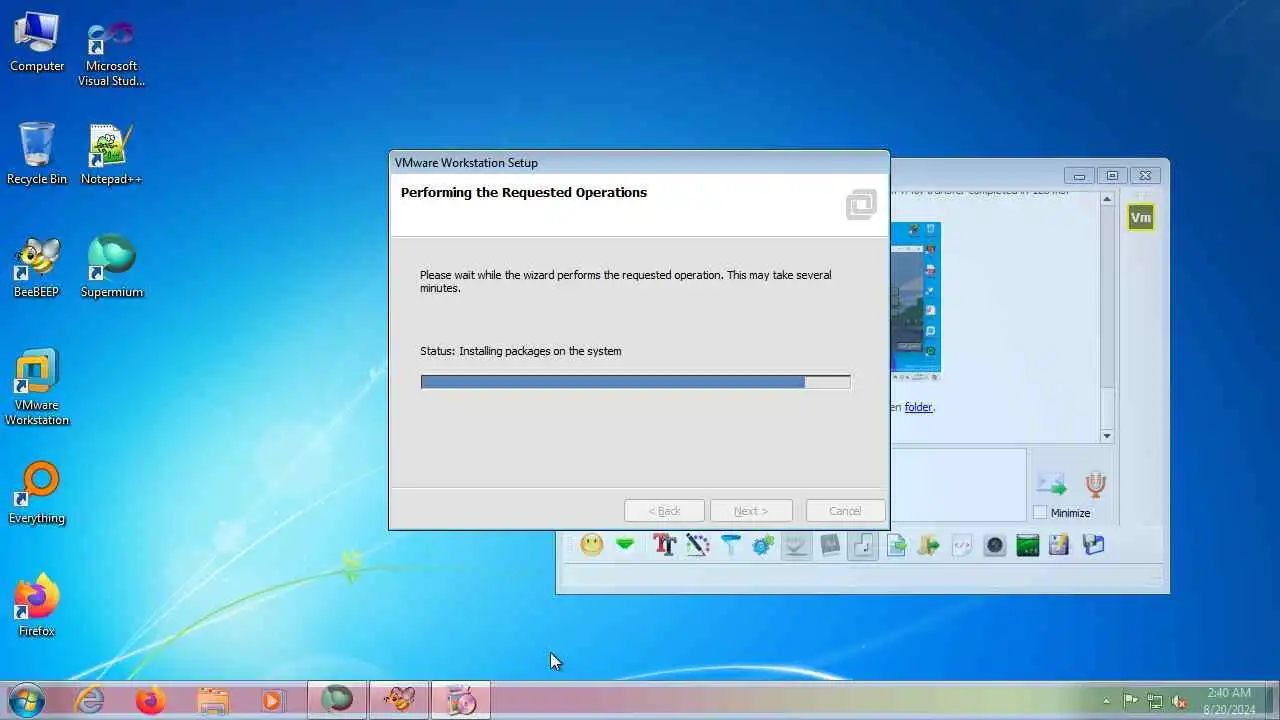Open the folder link in BeeBEEP chat
Image resolution: width=1280 pixels, height=720 pixels.
tap(918, 407)
